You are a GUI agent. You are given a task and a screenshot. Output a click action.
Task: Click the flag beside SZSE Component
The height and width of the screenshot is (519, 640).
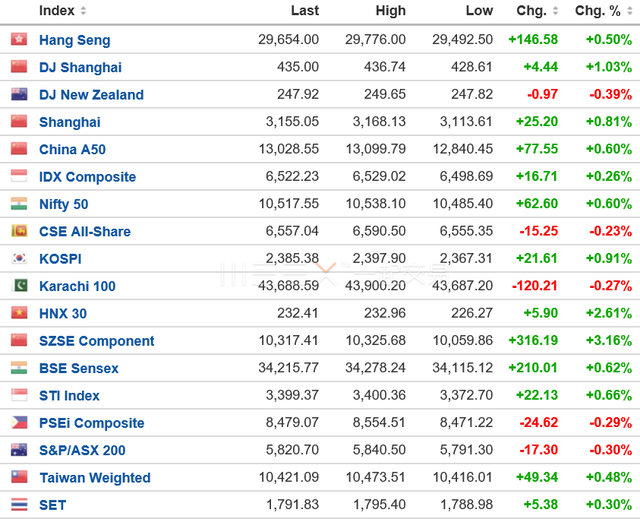[x=19, y=340]
